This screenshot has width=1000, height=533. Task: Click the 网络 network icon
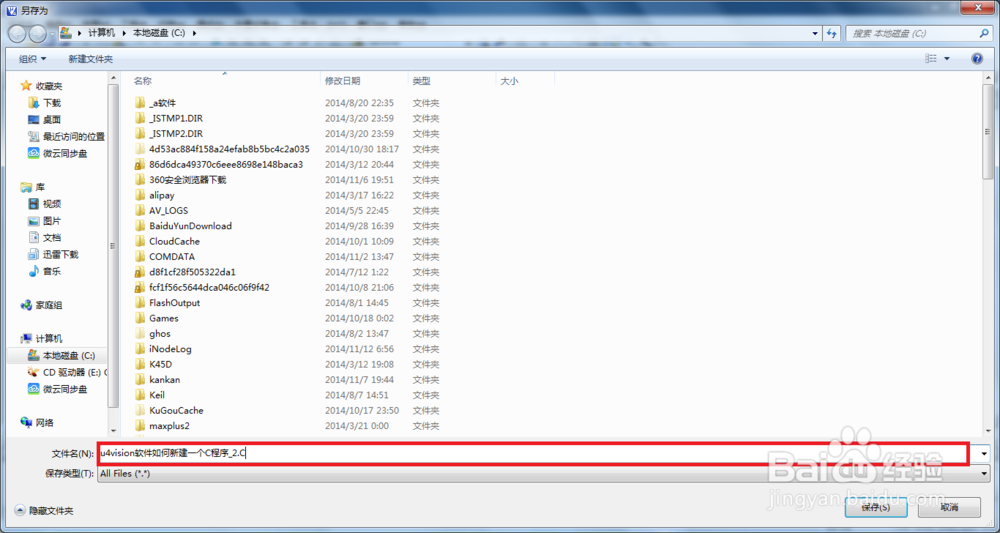pyautogui.click(x=26, y=422)
